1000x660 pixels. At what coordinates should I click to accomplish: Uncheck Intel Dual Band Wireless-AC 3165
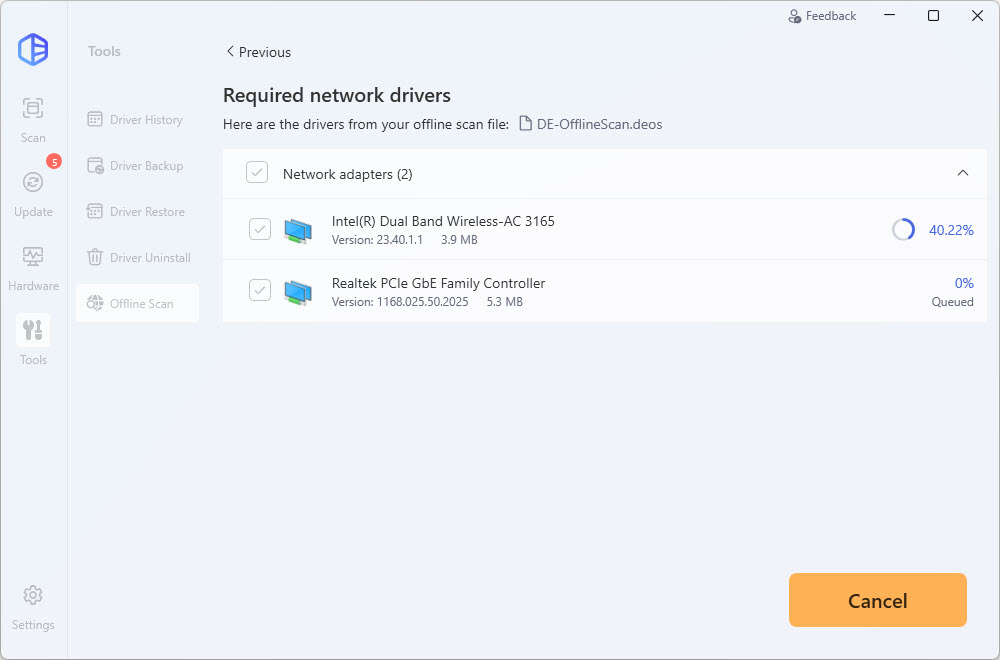click(259, 230)
